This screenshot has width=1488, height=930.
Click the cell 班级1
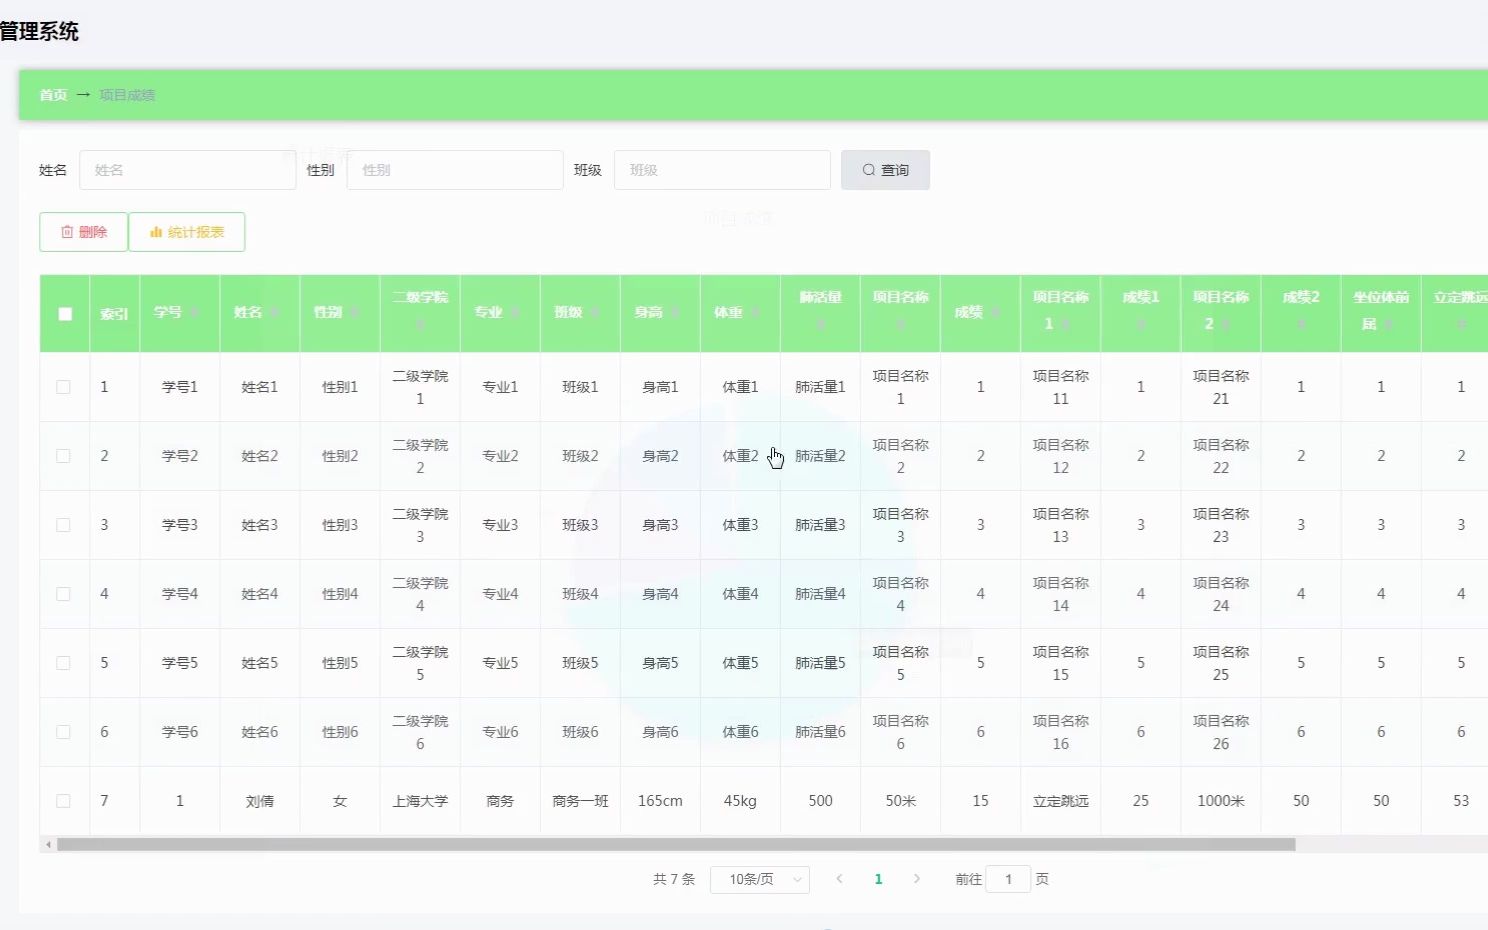[x=580, y=387]
